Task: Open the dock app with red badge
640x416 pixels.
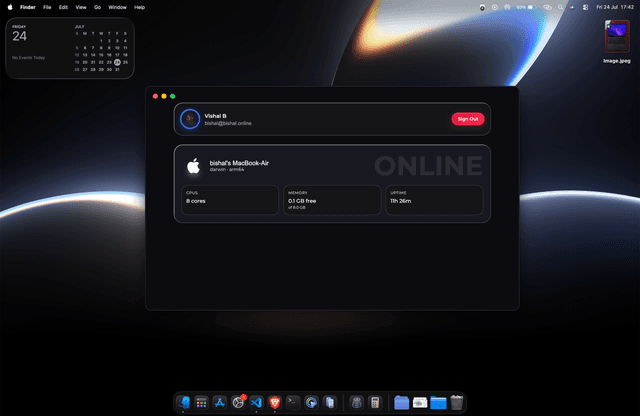Action: click(238, 403)
